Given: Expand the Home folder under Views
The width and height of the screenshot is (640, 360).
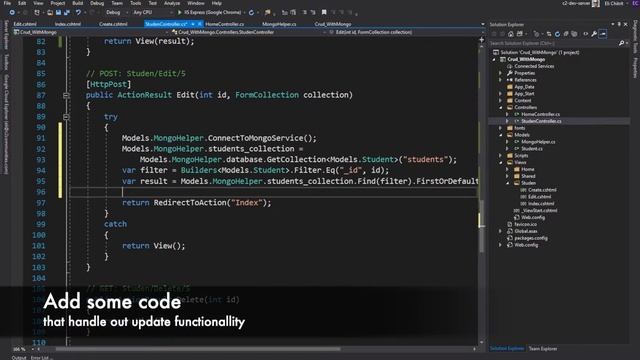Looking at the screenshot, I should pos(507,169).
